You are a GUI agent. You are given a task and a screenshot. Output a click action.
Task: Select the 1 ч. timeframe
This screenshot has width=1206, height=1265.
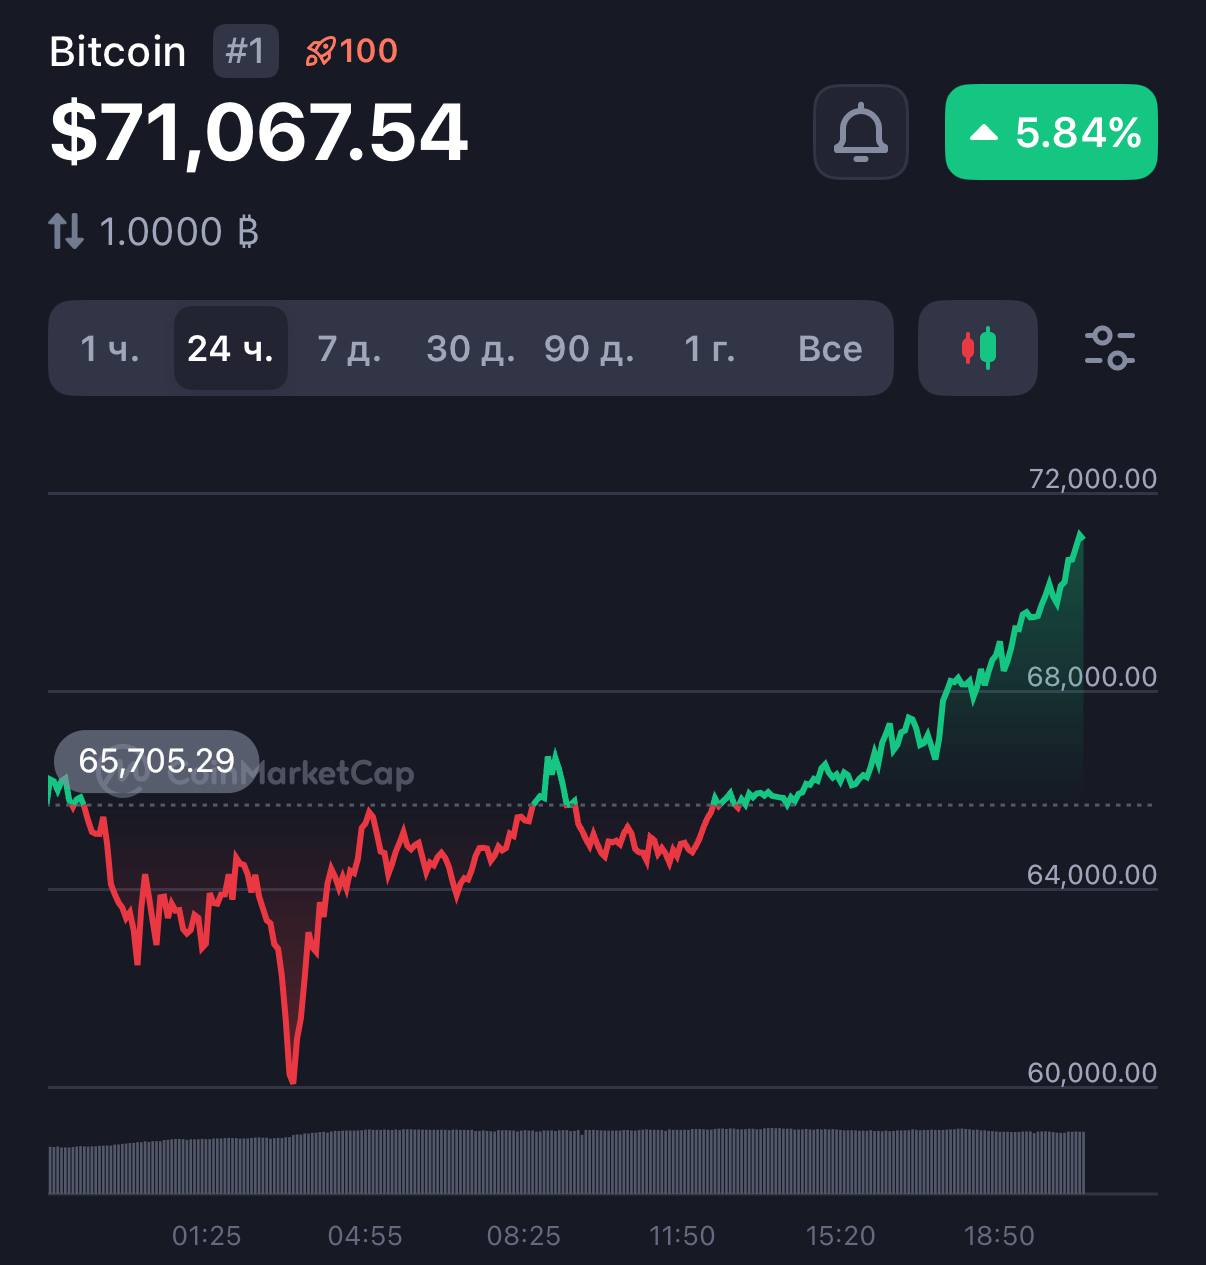pos(110,348)
